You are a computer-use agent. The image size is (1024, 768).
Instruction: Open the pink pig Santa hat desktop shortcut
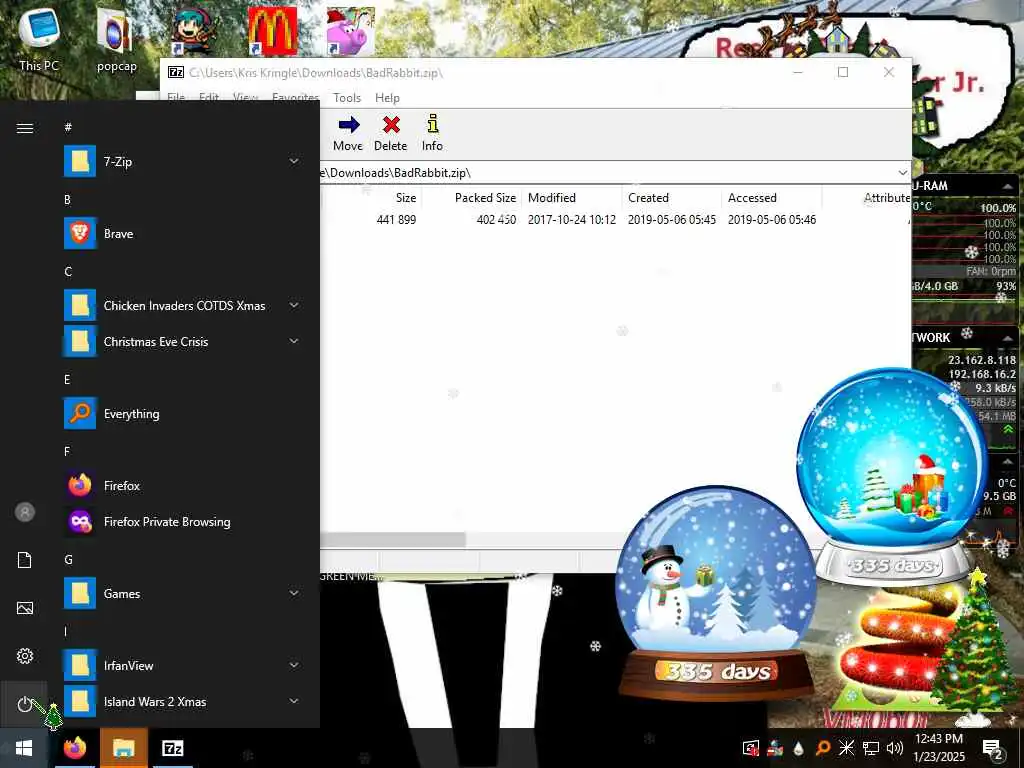351,31
